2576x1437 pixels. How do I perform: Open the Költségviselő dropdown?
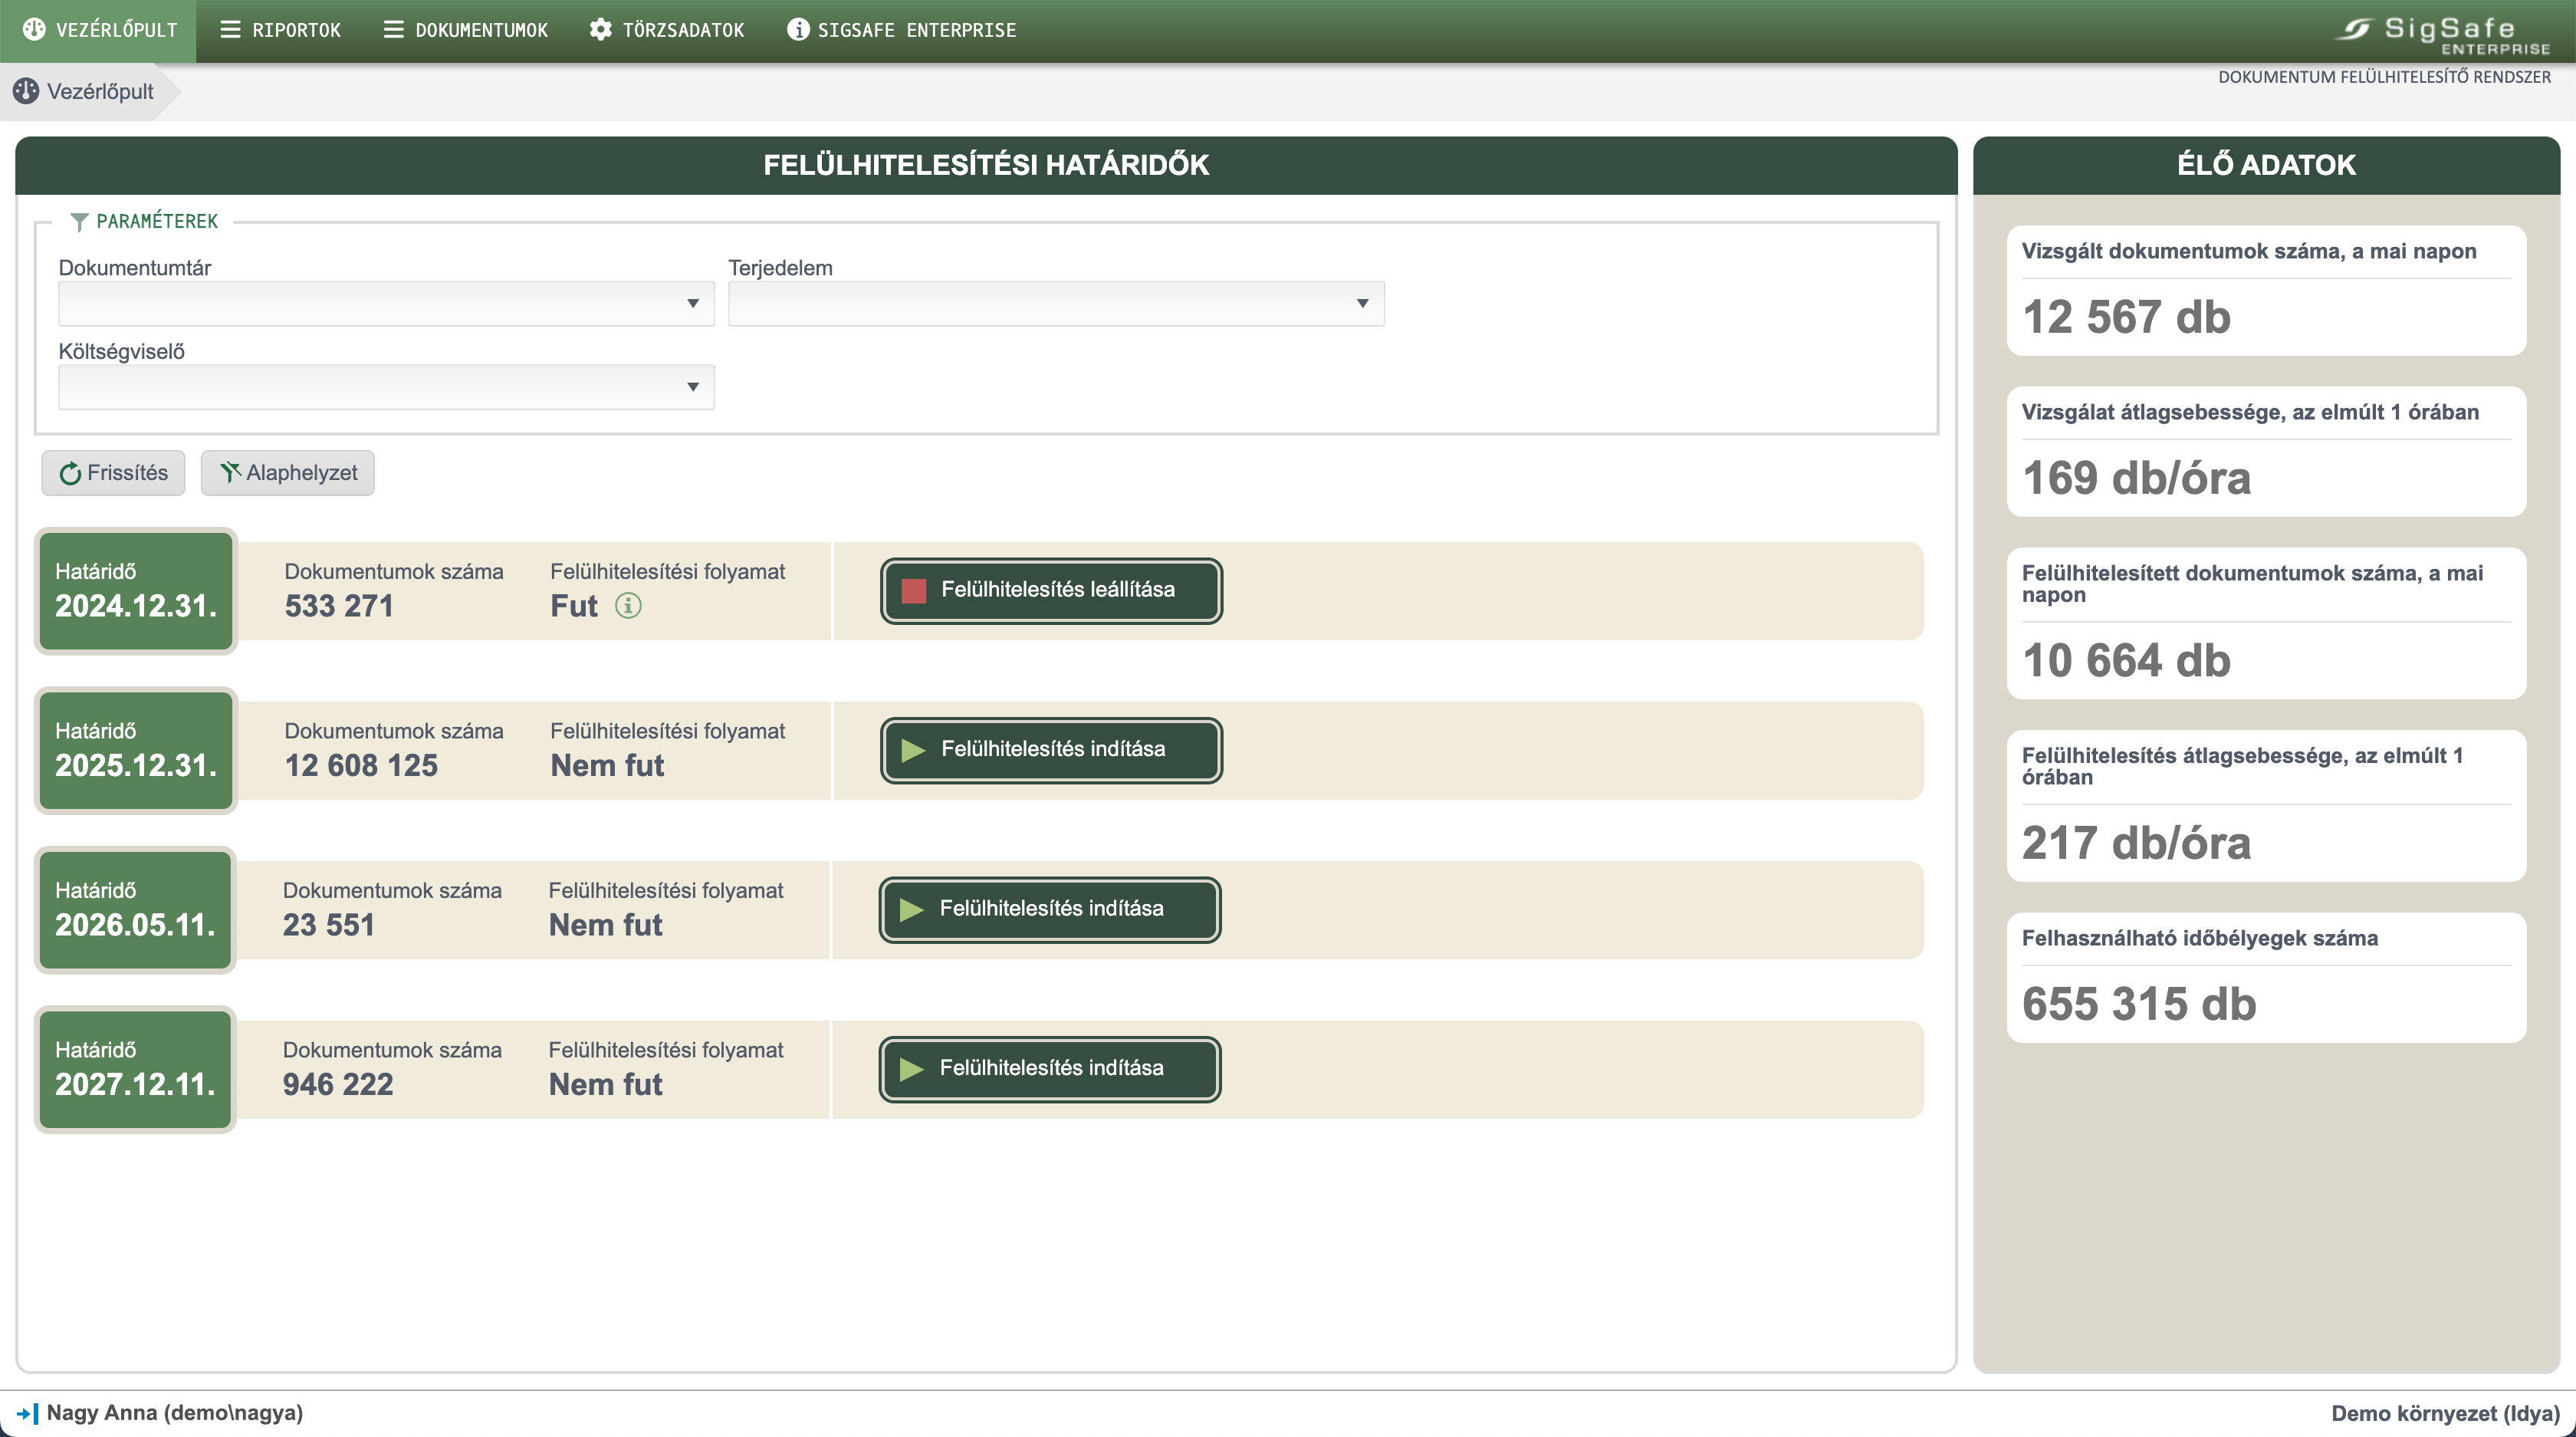click(x=386, y=387)
